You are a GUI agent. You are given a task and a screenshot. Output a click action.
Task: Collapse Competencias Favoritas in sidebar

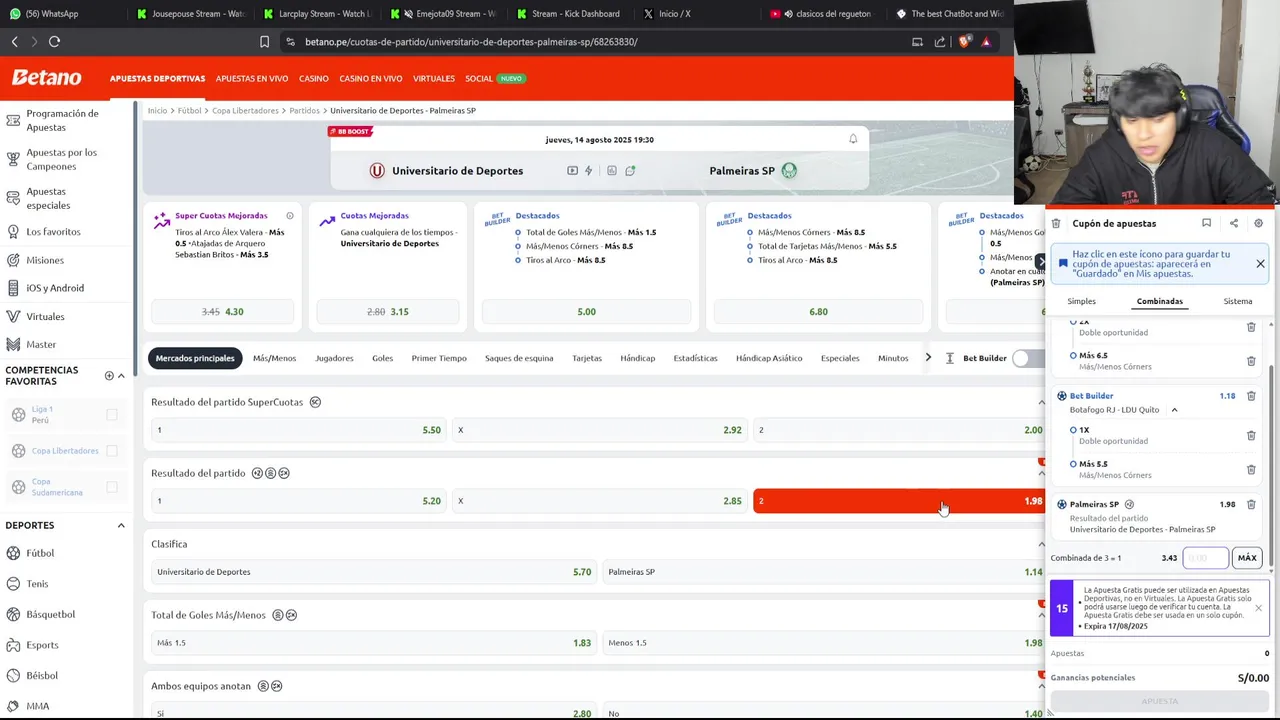[121, 376]
